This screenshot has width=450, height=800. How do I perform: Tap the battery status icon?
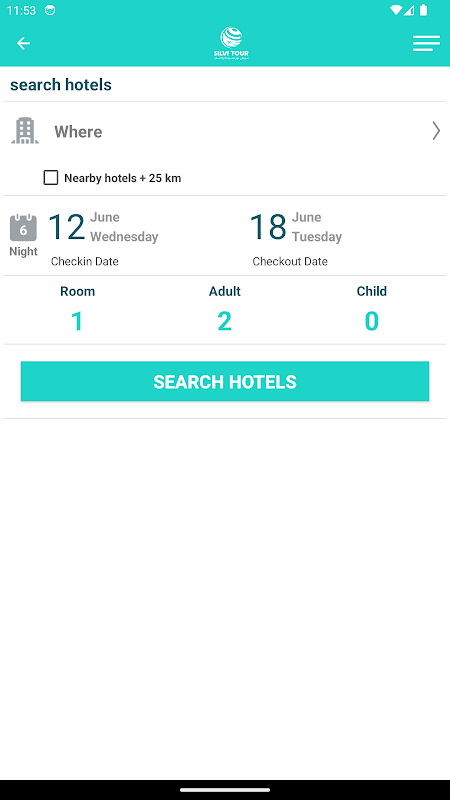pyautogui.click(x=423, y=10)
